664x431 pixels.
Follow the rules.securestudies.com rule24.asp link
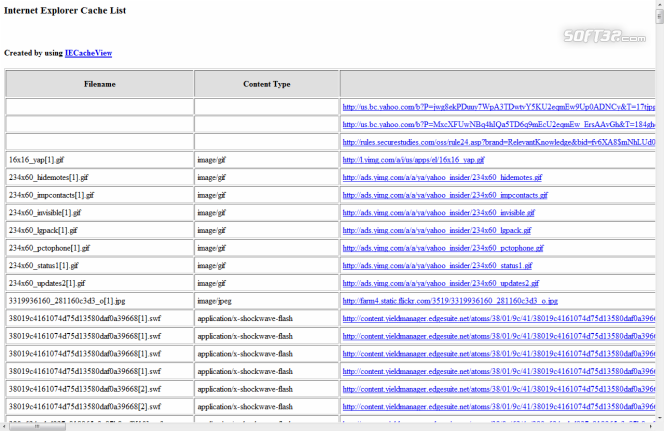coord(498,142)
